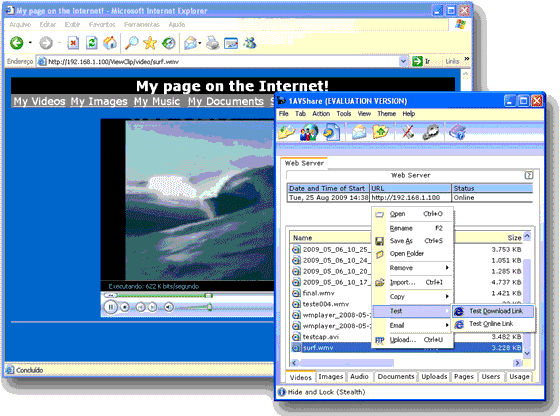
Task: Choose Test Download Link from submenu
Action: tap(493, 311)
